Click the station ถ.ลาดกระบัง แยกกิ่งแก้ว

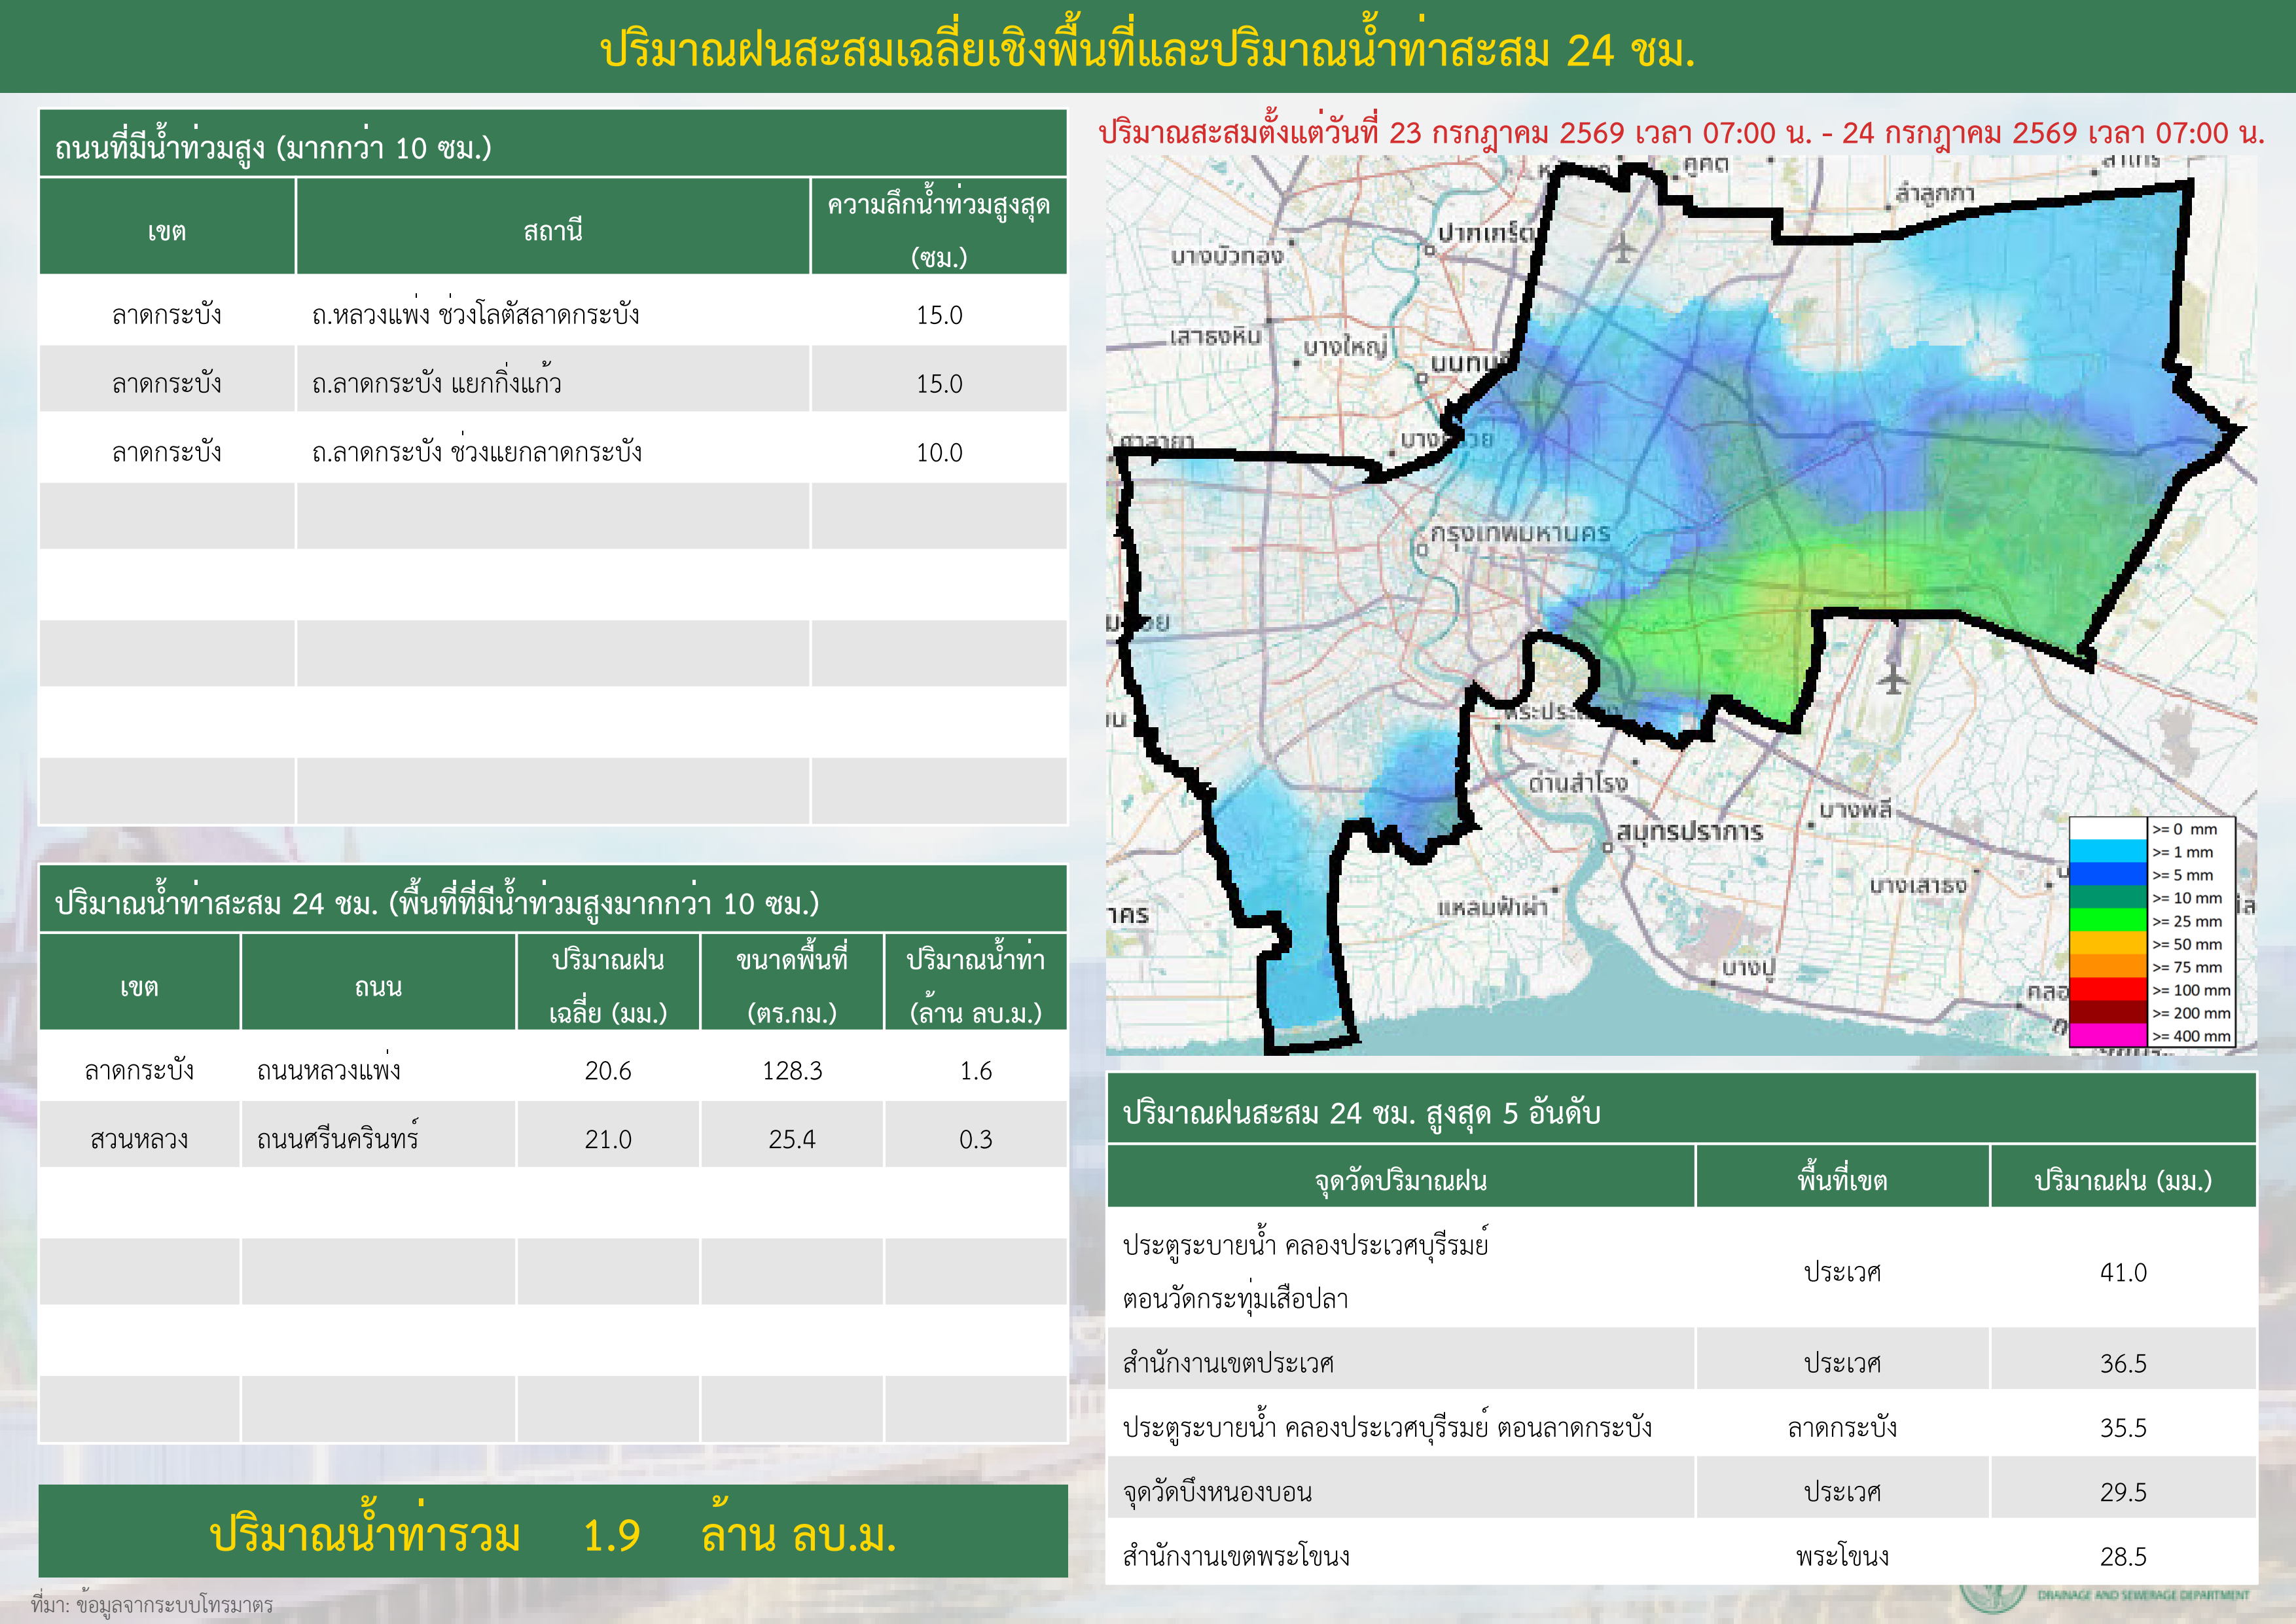(x=436, y=383)
